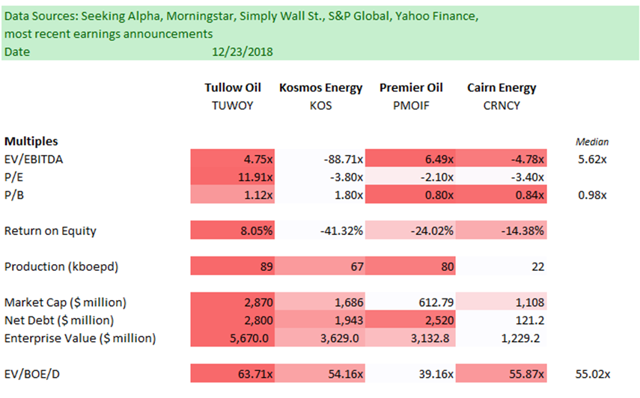Image resolution: width=640 pixels, height=398 pixels.
Task: Select the median EV/BOE/D value 55.02x
Action: (x=593, y=374)
